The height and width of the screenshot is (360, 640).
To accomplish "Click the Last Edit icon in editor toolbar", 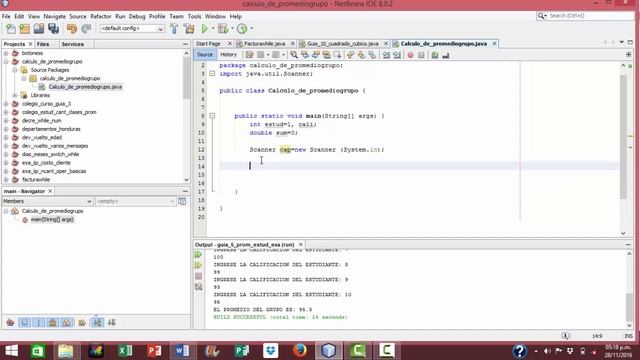I will coord(249,55).
